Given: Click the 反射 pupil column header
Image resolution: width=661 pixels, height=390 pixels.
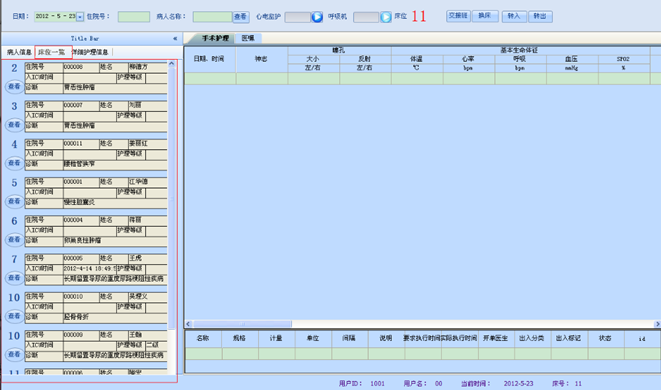Looking at the screenshot, I should [365, 59].
